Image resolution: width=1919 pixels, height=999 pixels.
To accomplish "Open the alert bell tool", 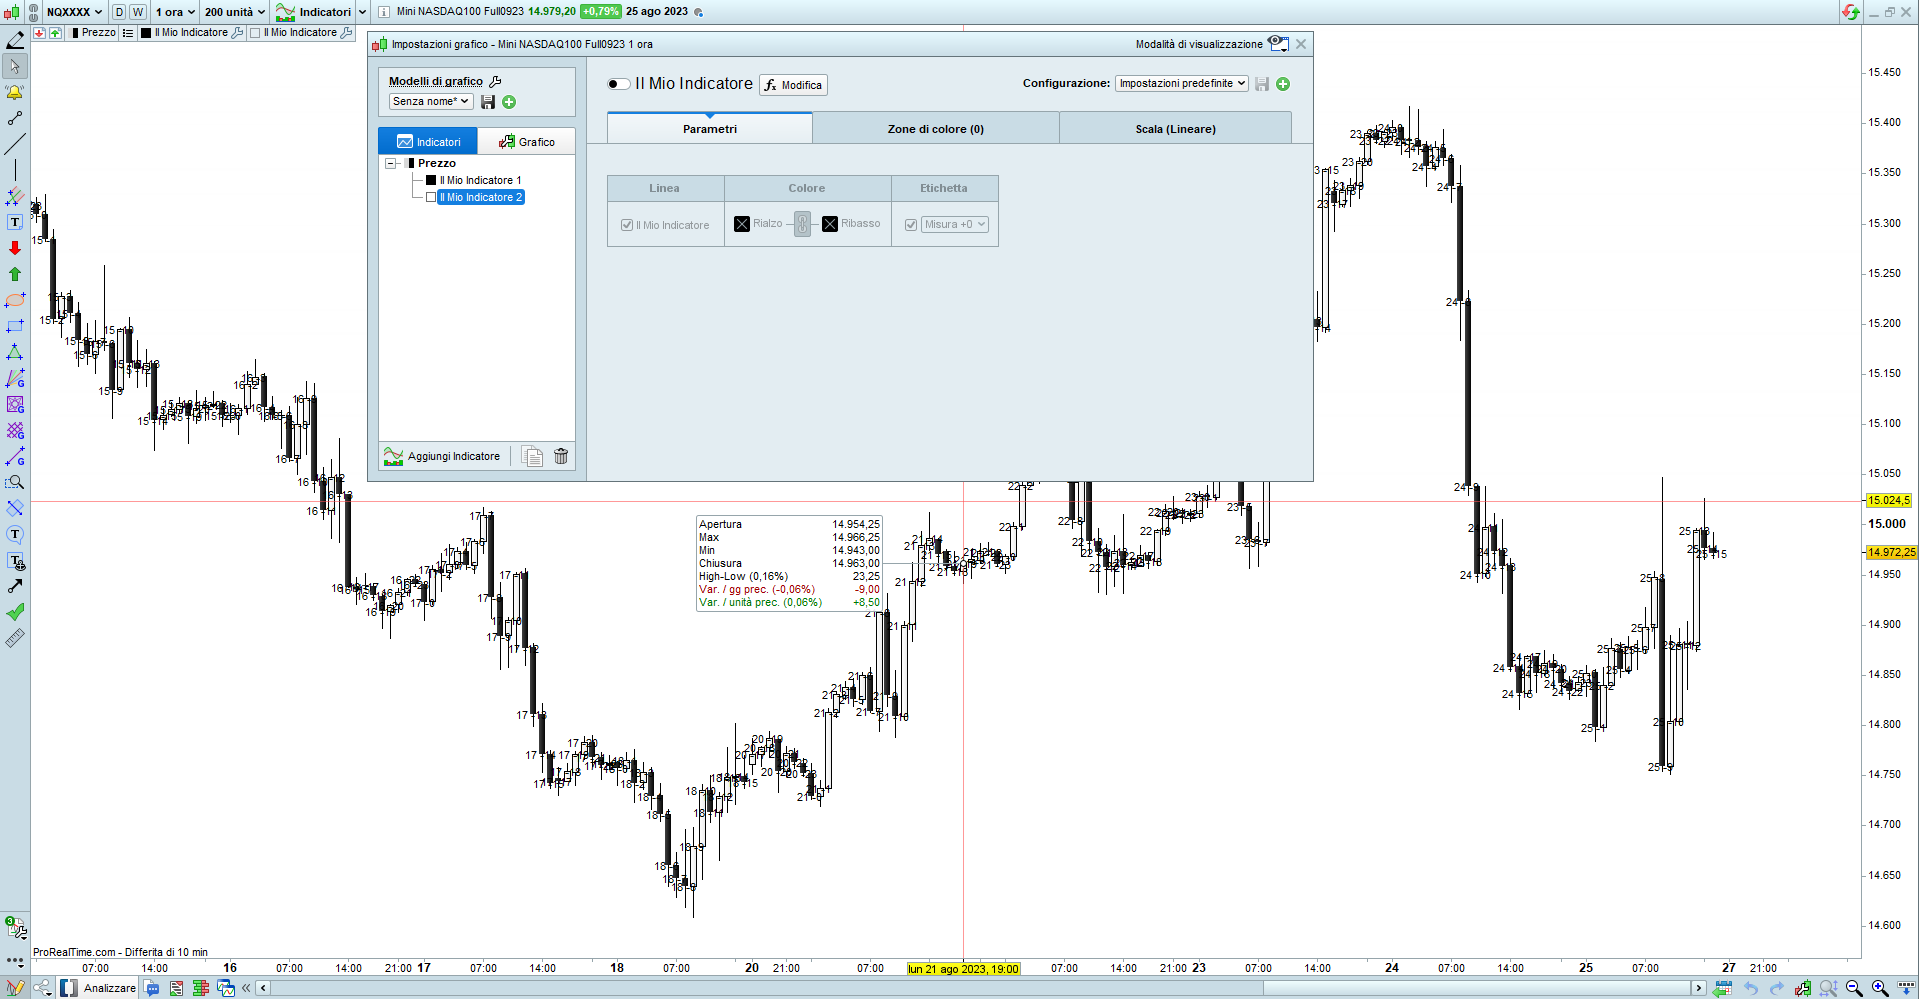I will pyautogui.click(x=15, y=92).
